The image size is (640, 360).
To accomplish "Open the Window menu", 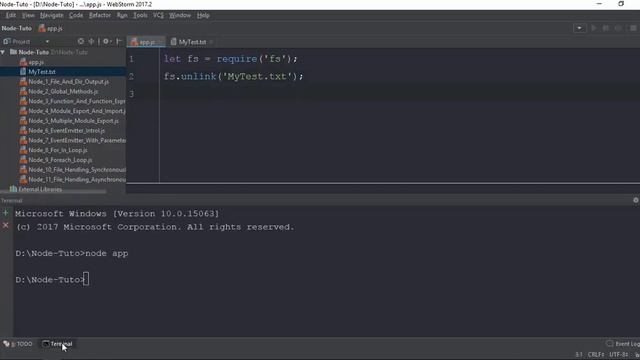I will pos(180,15).
